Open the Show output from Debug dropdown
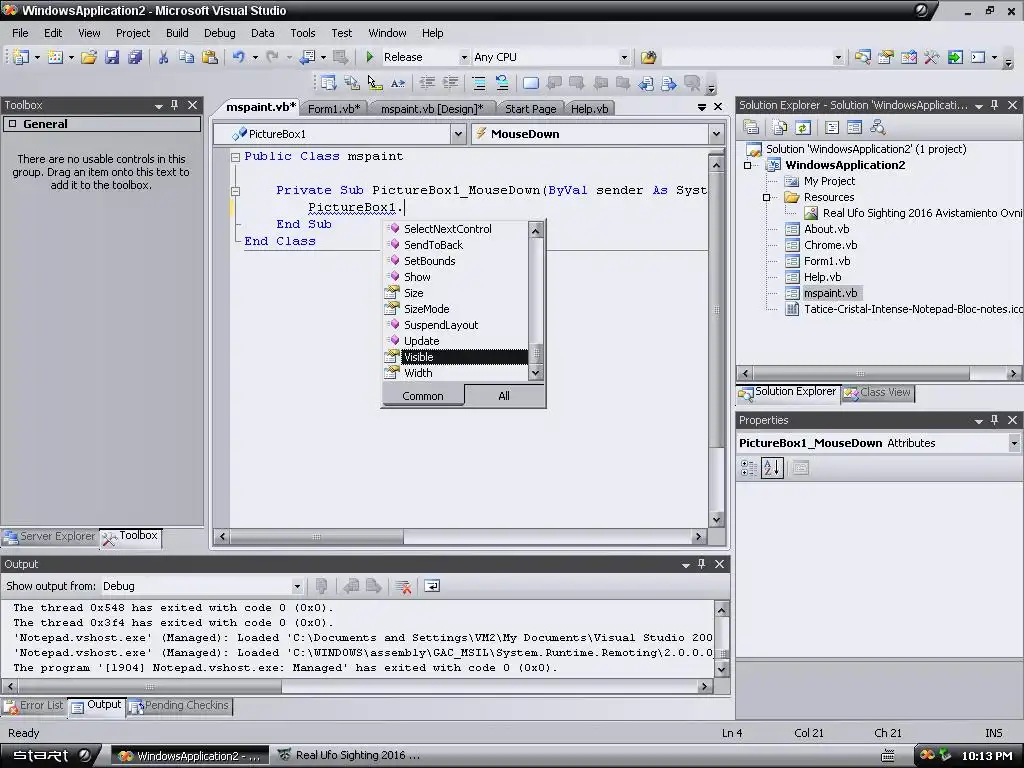 point(297,586)
